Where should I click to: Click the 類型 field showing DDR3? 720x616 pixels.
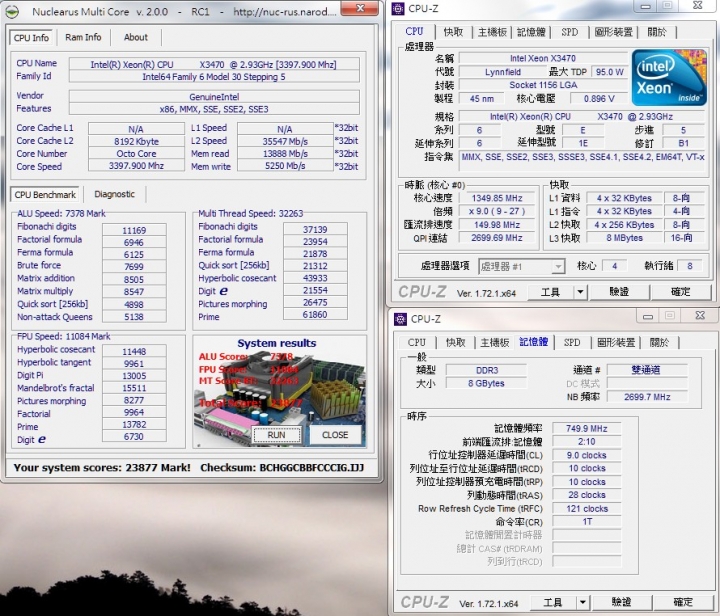487,370
